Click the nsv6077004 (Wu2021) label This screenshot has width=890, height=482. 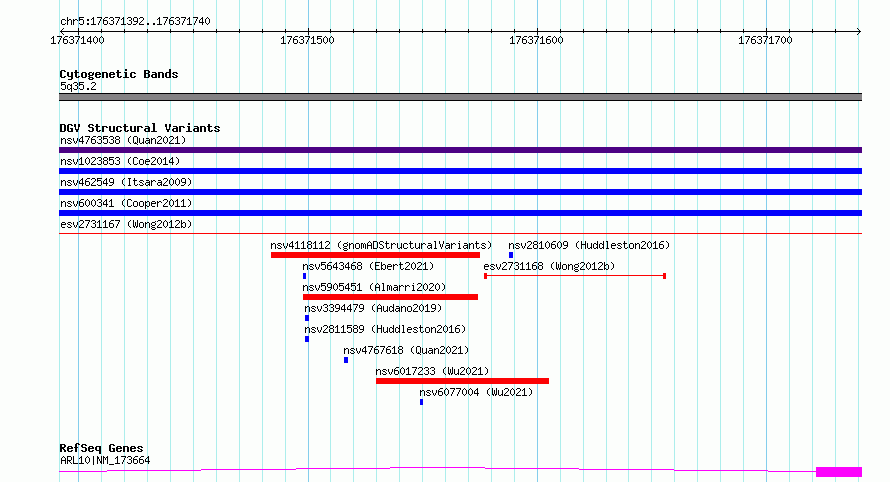point(476,392)
